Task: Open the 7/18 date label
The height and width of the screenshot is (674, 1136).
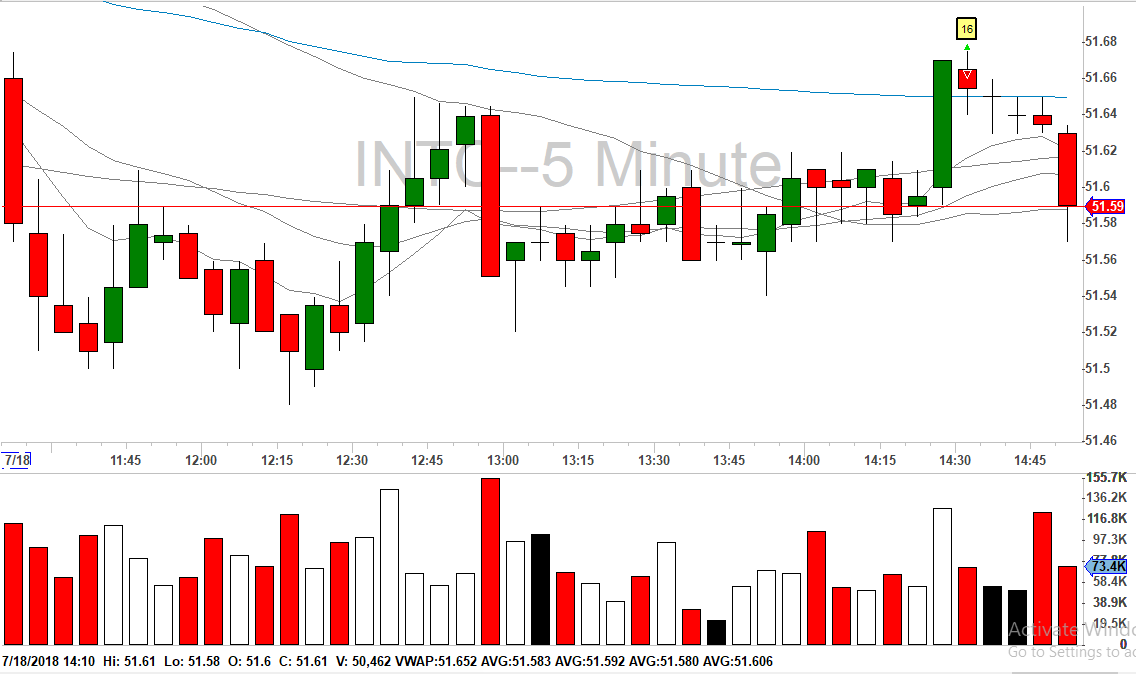Action: tap(17, 460)
